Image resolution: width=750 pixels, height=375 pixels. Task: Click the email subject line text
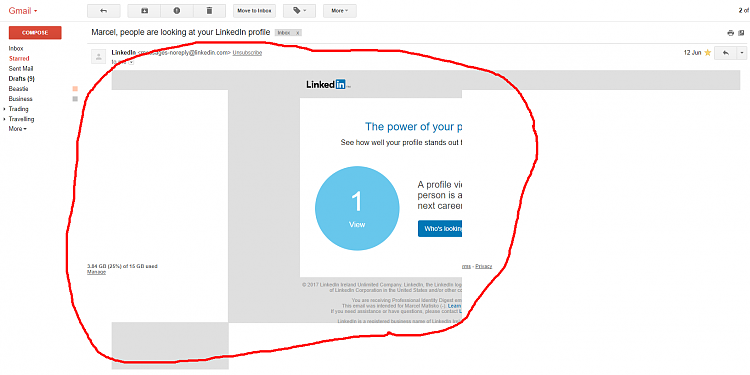(181, 33)
